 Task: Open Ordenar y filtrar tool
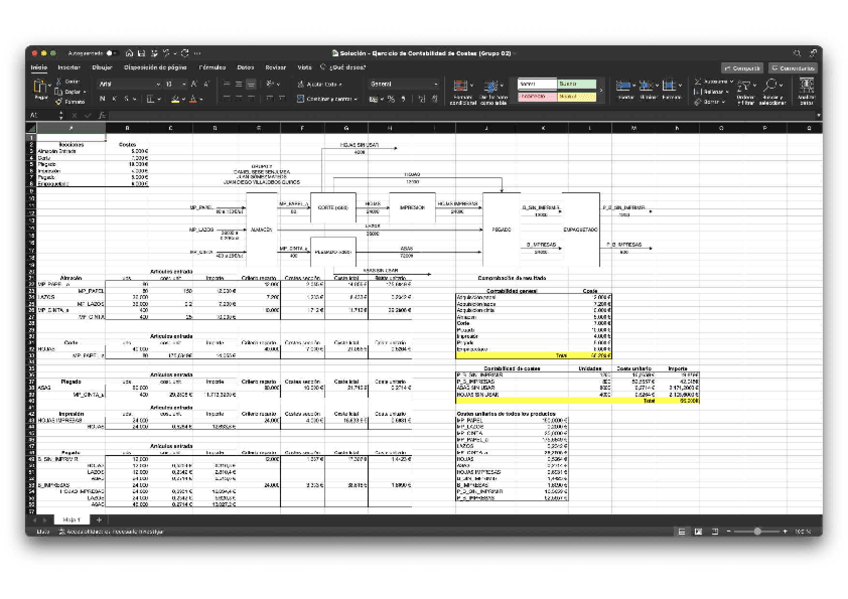coord(745,88)
